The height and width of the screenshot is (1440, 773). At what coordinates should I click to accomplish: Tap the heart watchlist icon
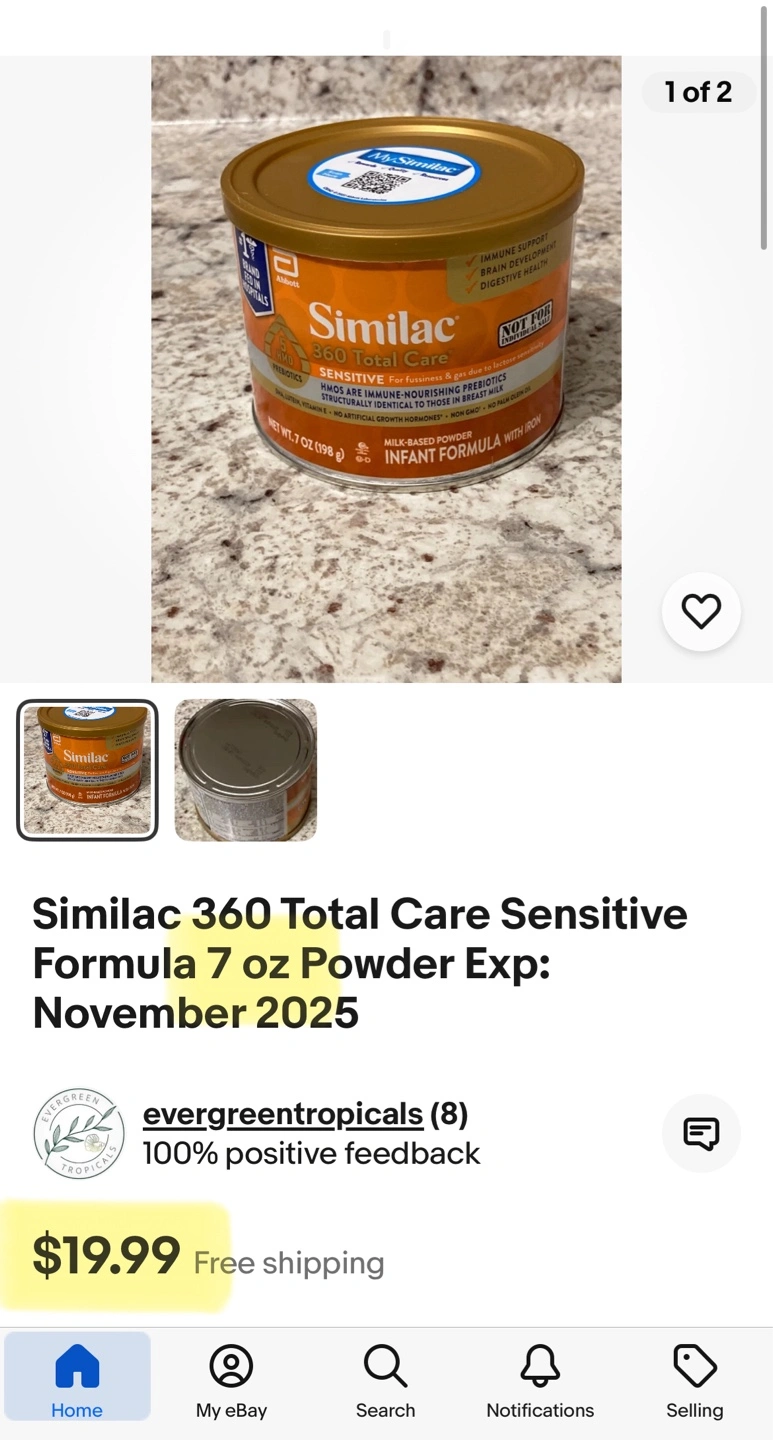701,611
